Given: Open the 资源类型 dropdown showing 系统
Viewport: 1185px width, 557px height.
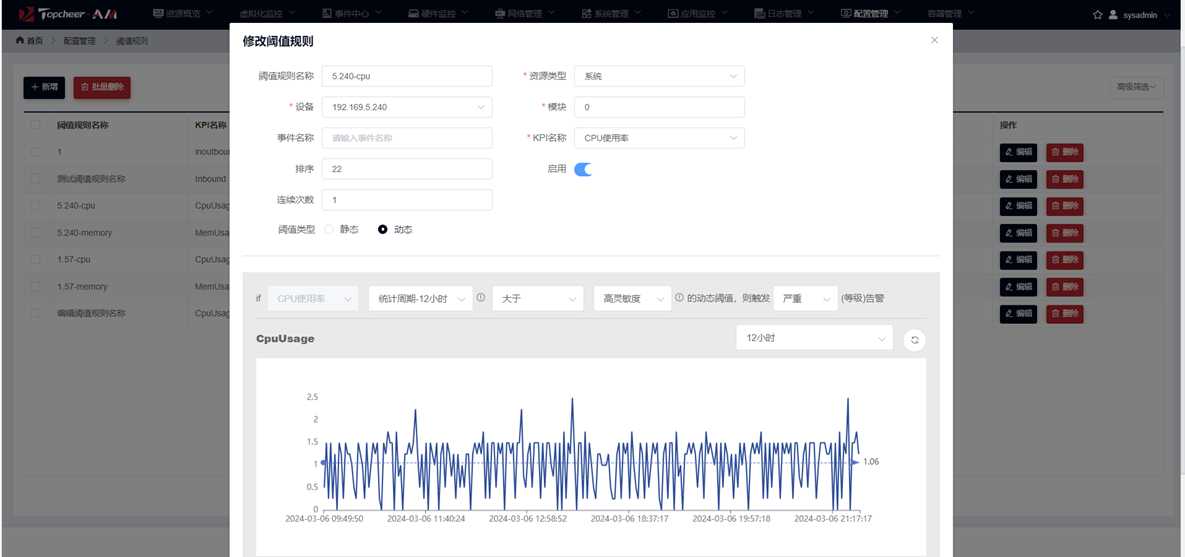Looking at the screenshot, I should (660, 76).
